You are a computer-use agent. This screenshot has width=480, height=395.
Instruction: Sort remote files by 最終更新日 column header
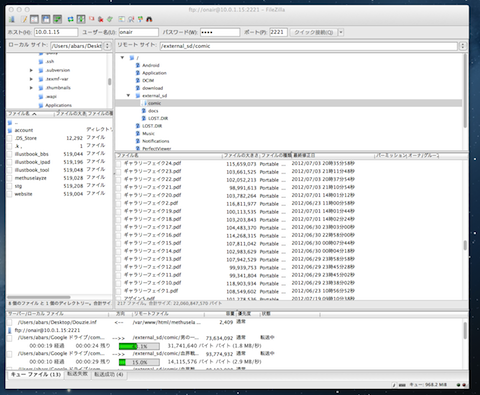point(332,155)
